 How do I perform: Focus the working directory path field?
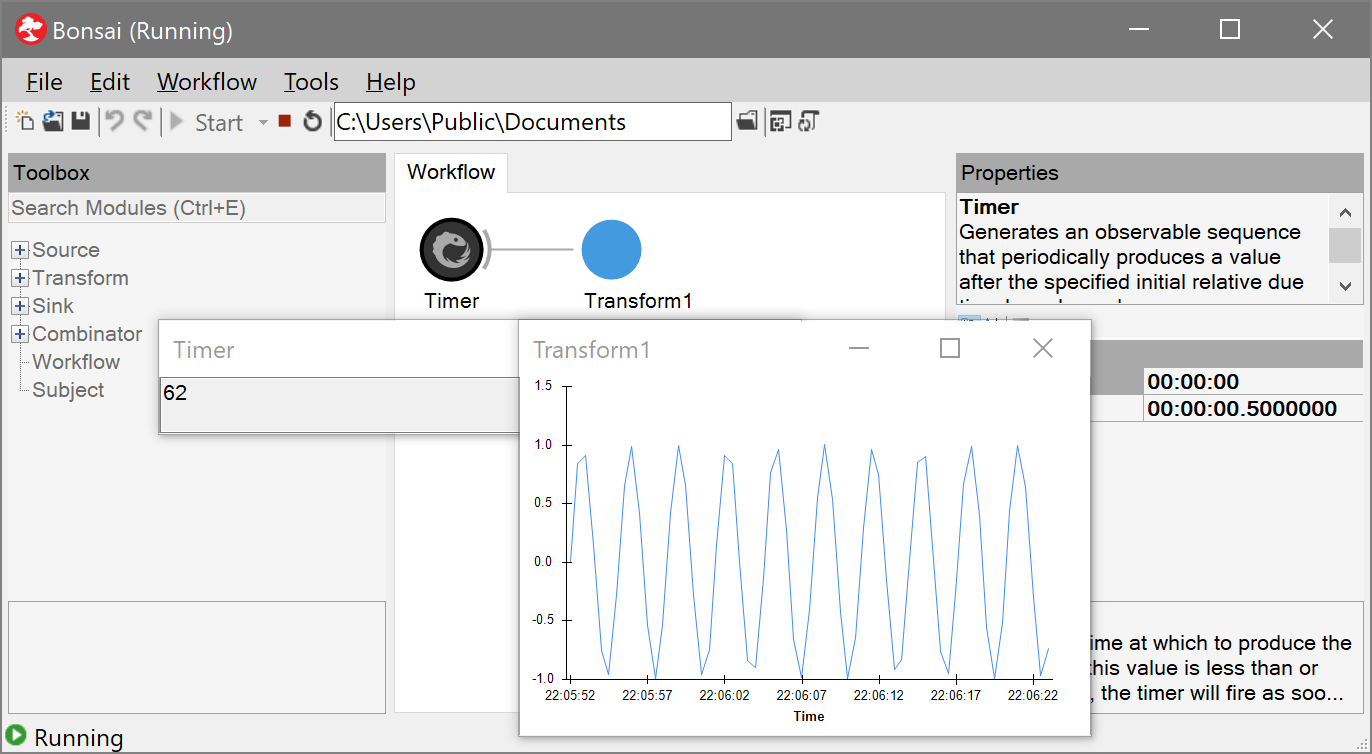point(532,122)
